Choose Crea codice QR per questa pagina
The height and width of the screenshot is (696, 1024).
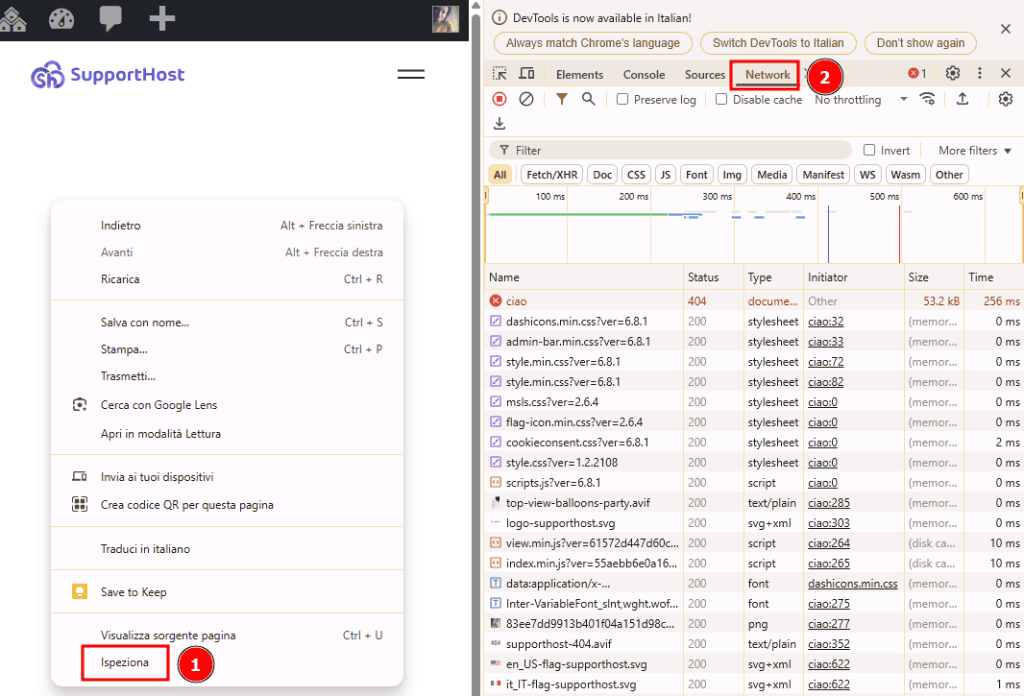click(227, 505)
